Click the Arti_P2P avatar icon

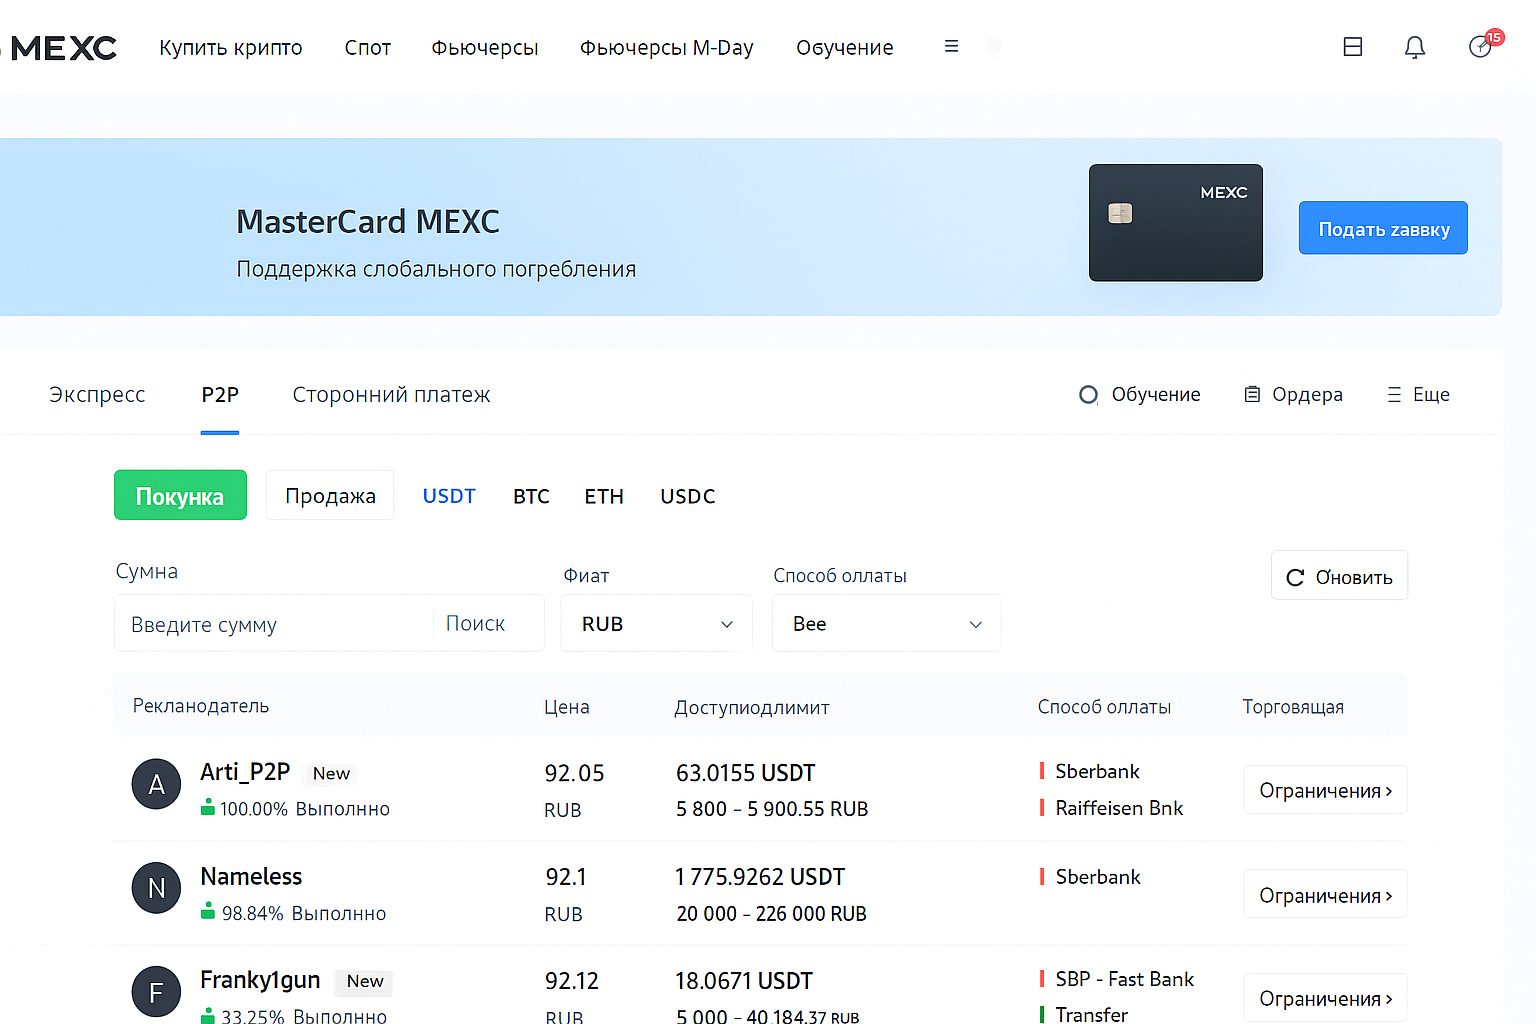point(156,785)
